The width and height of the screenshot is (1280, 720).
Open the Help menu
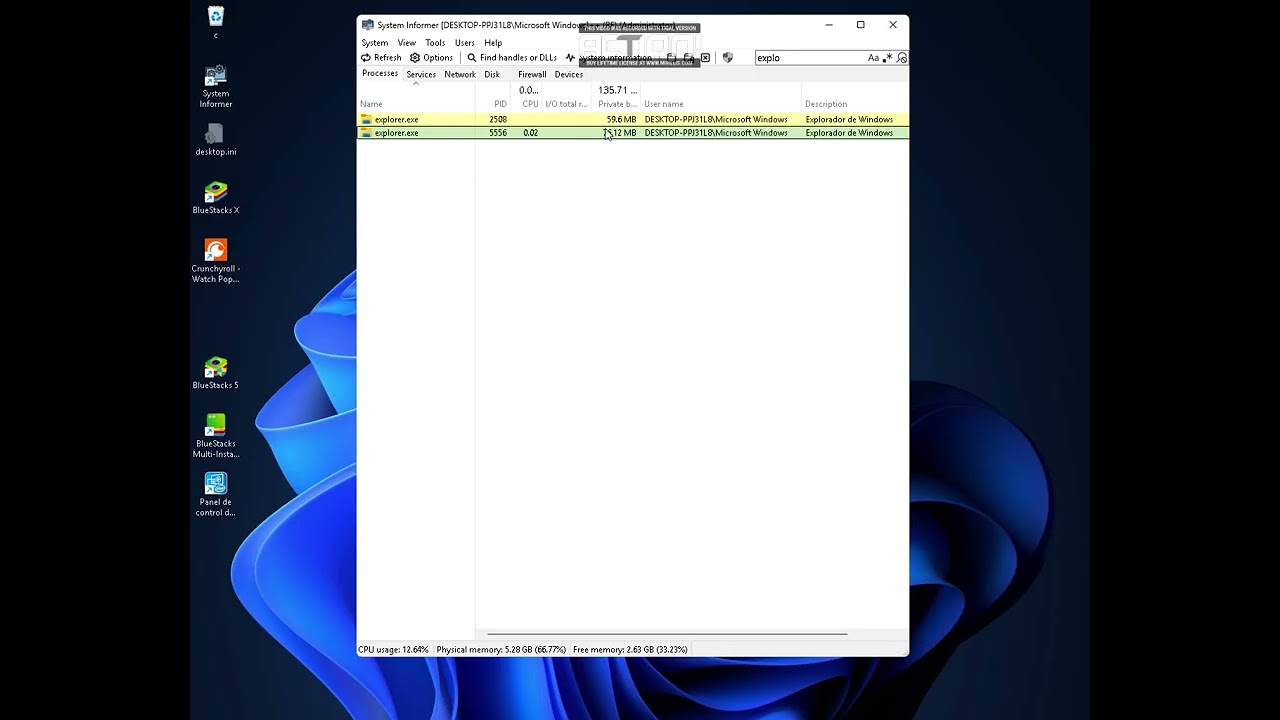pyautogui.click(x=493, y=43)
